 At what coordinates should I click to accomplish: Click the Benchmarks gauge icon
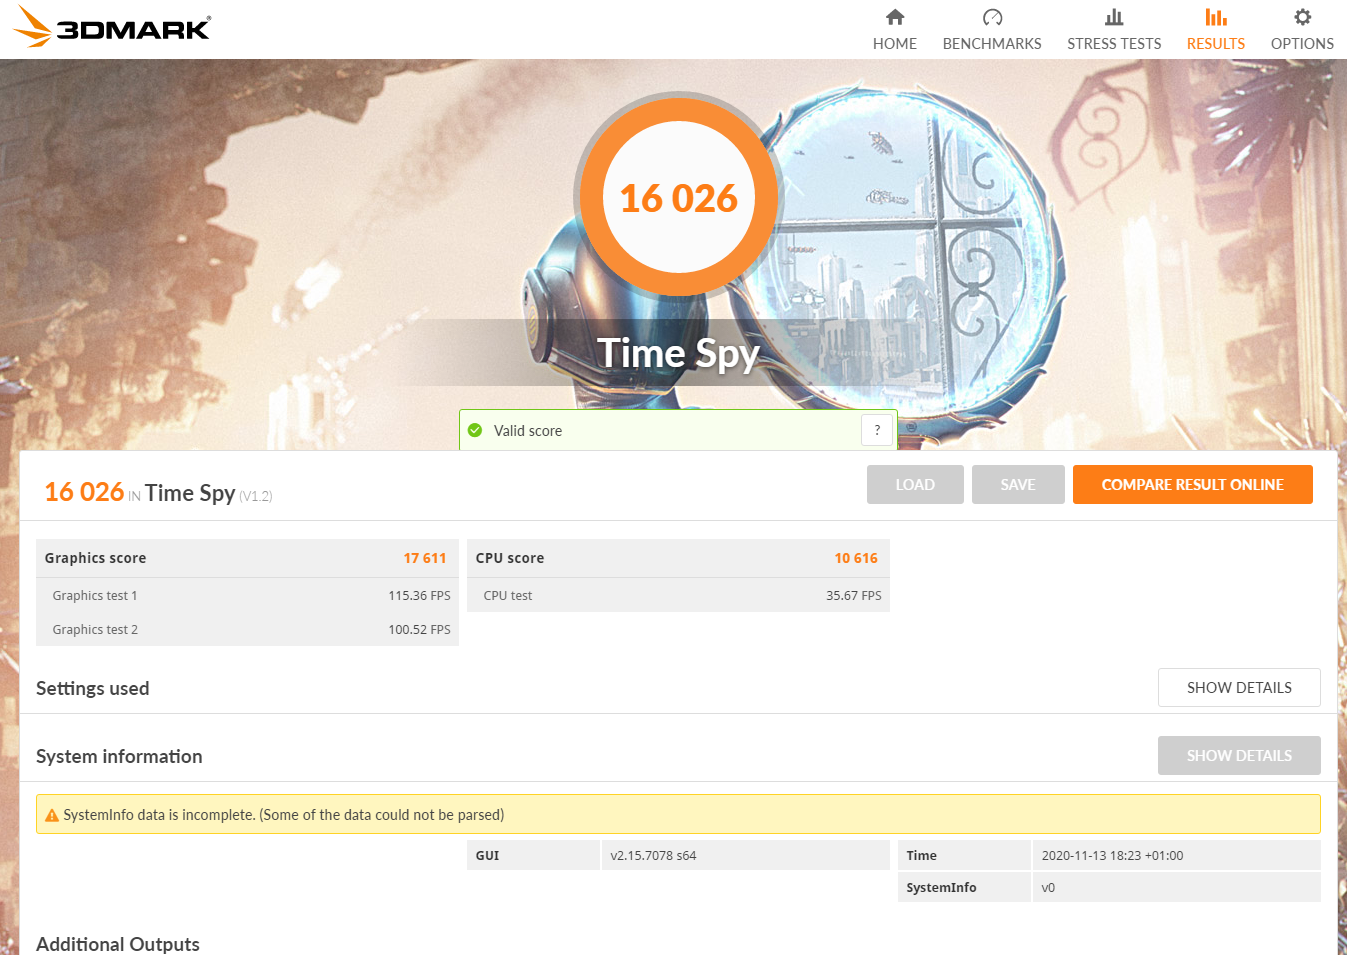pos(992,17)
